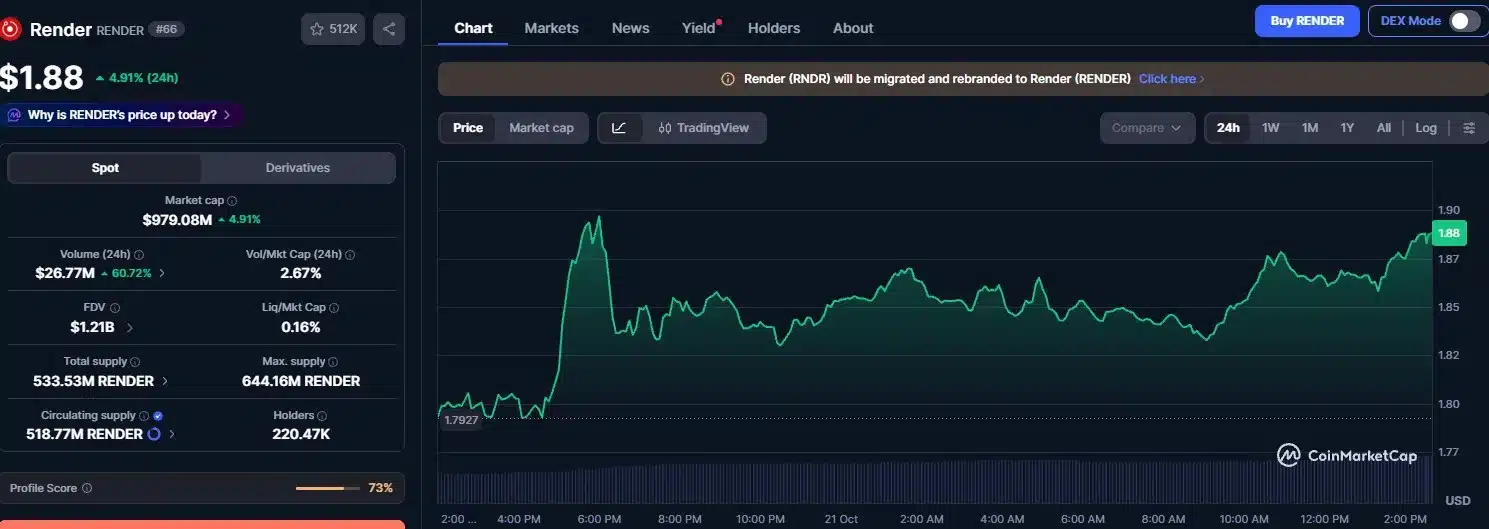Click Total supply info icon

(x=135, y=362)
